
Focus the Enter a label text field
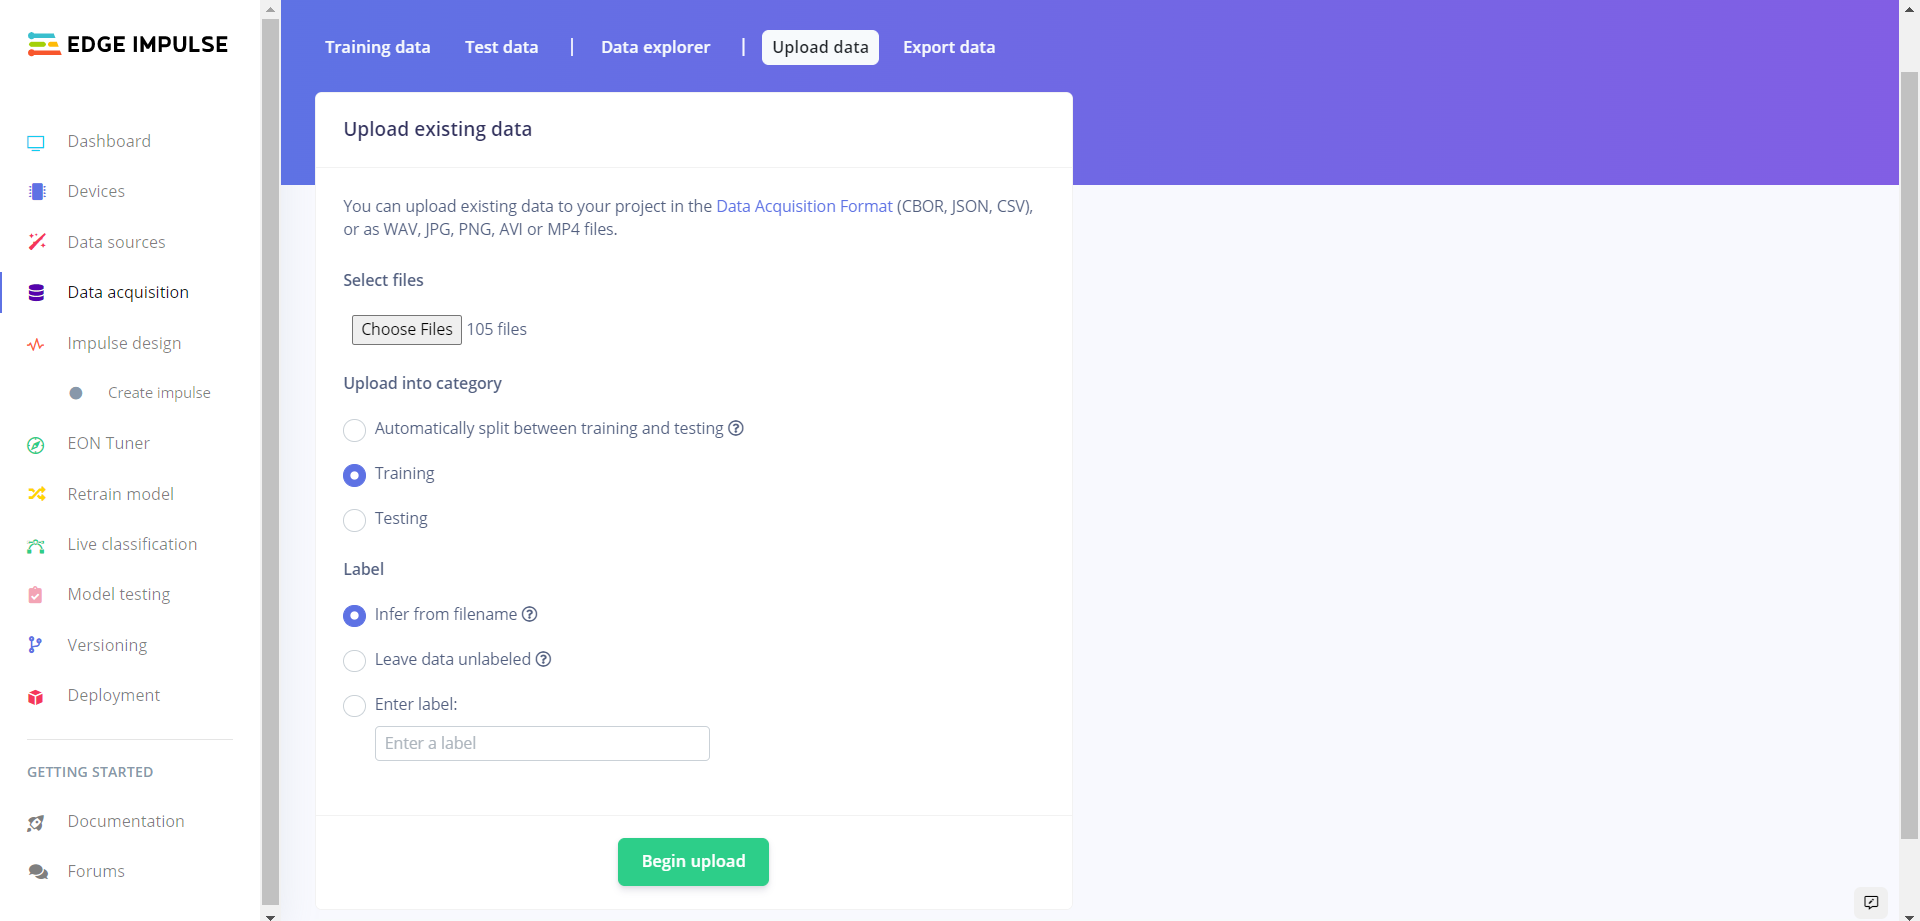coord(542,743)
